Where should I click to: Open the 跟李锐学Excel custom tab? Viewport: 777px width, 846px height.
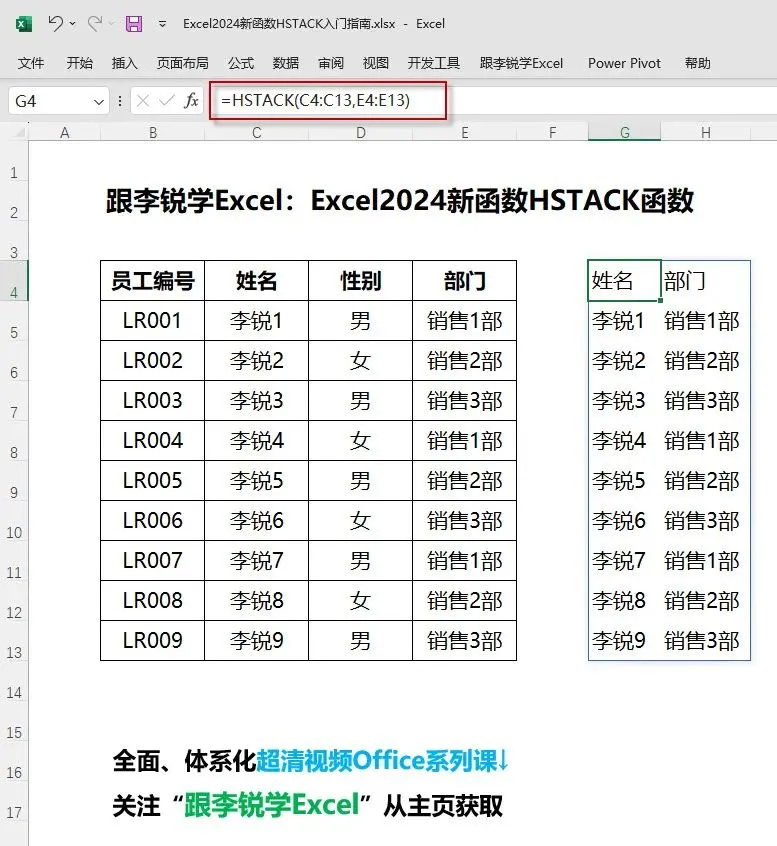pos(521,63)
